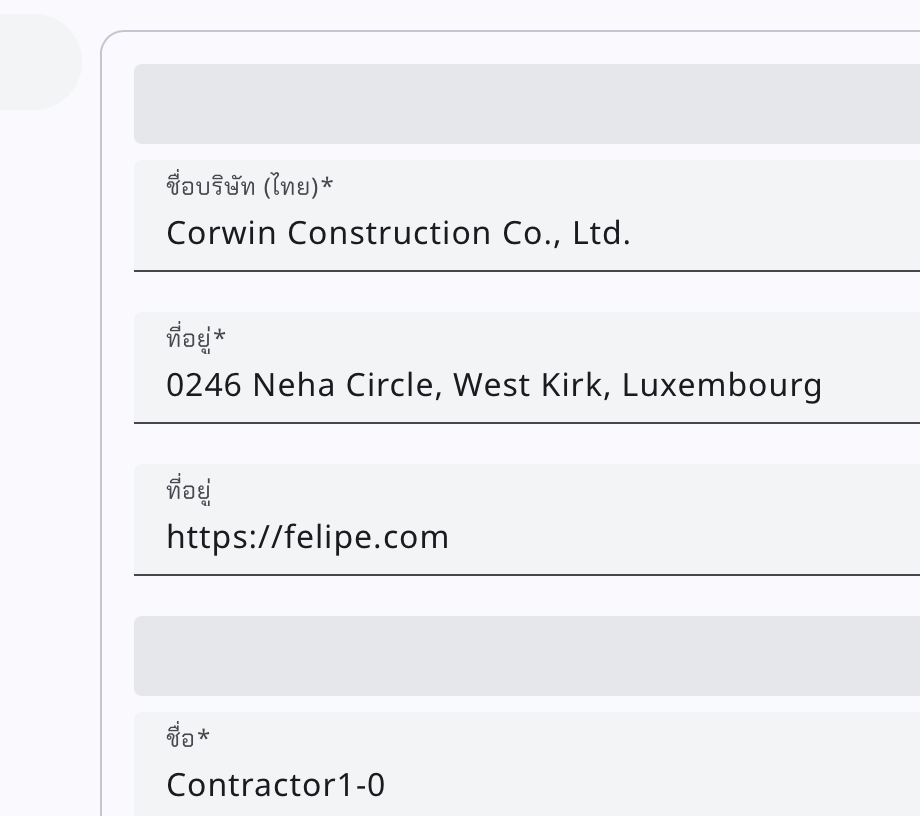Click the company name field's empty area

tap(780, 233)
